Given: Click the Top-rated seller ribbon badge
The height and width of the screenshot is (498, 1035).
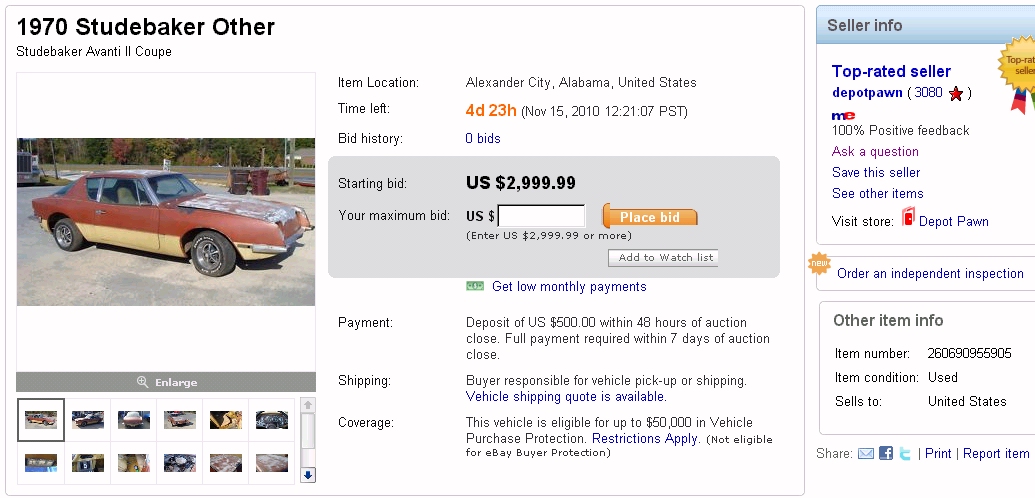Looking at the screenshot, I should point(1017,72).
